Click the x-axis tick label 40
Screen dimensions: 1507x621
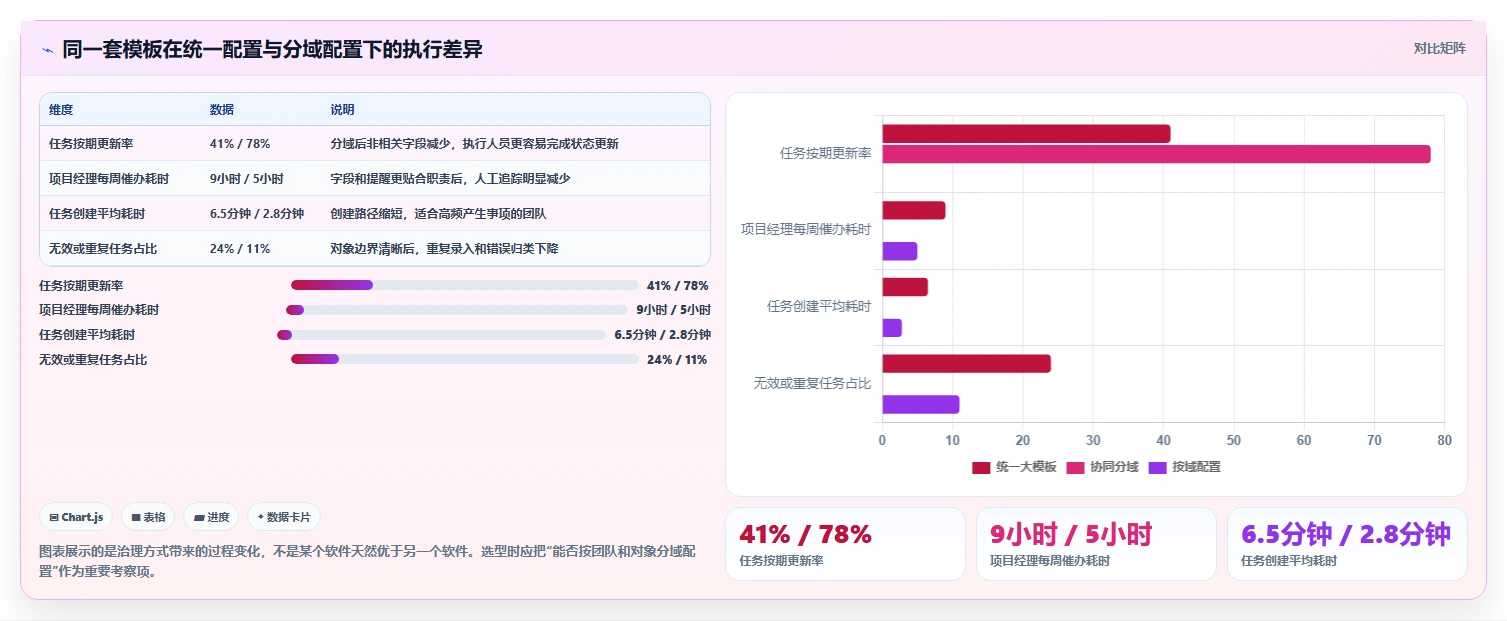(1163, 440)
